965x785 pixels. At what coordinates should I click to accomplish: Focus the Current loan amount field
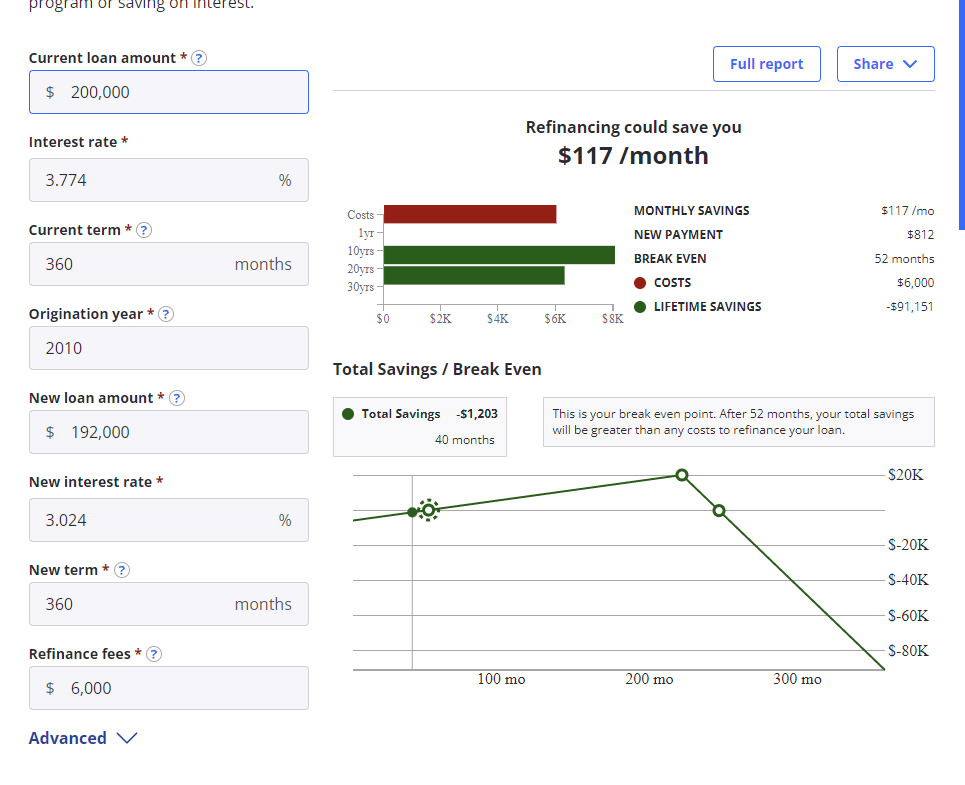[x=169, y=92]
